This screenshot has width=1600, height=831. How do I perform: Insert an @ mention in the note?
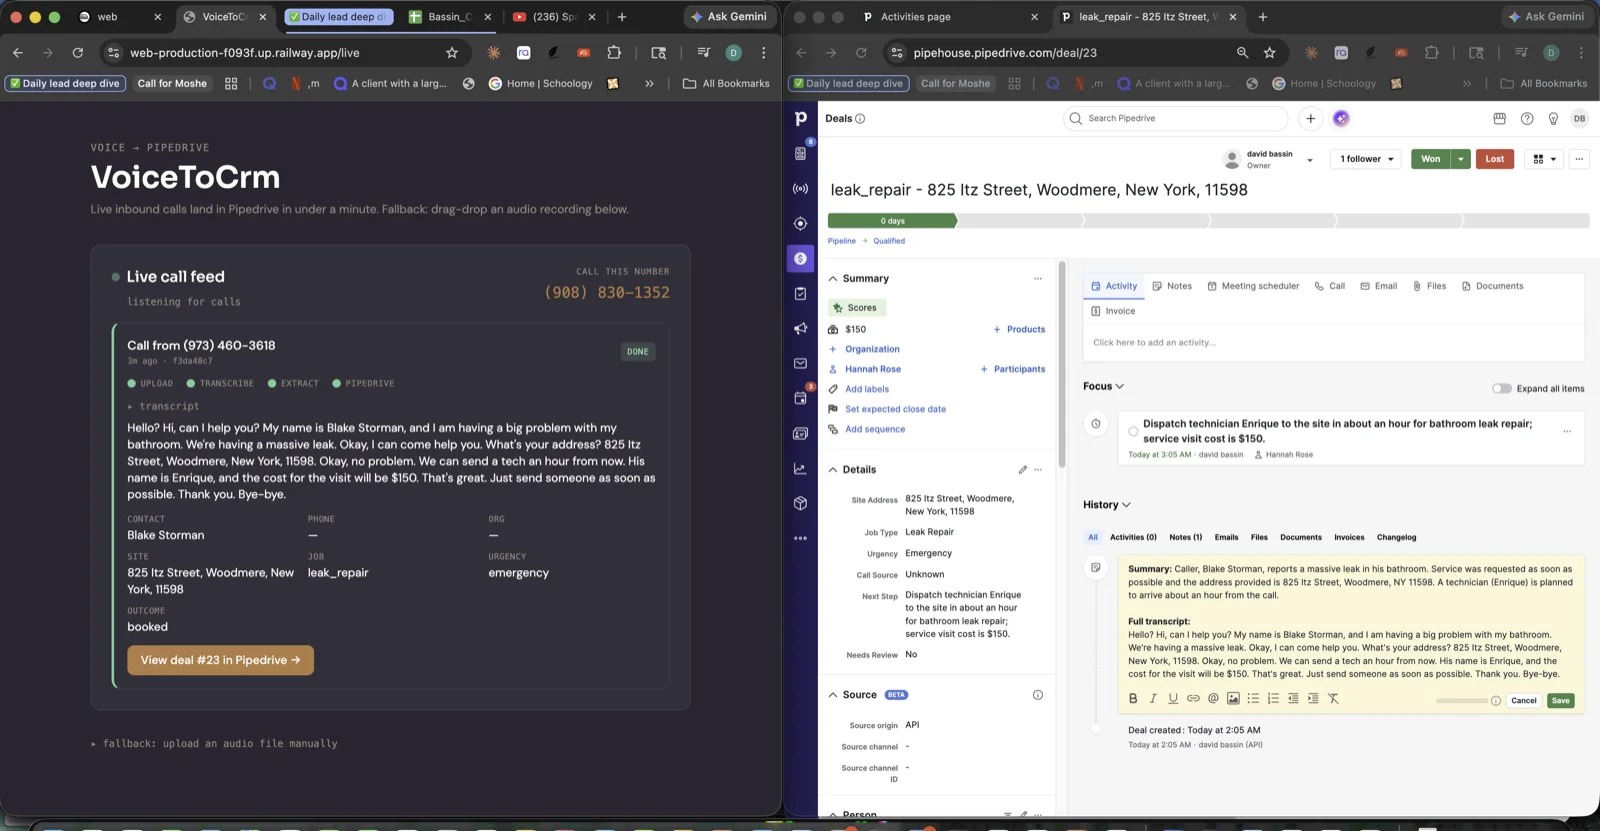(1213, 699)
